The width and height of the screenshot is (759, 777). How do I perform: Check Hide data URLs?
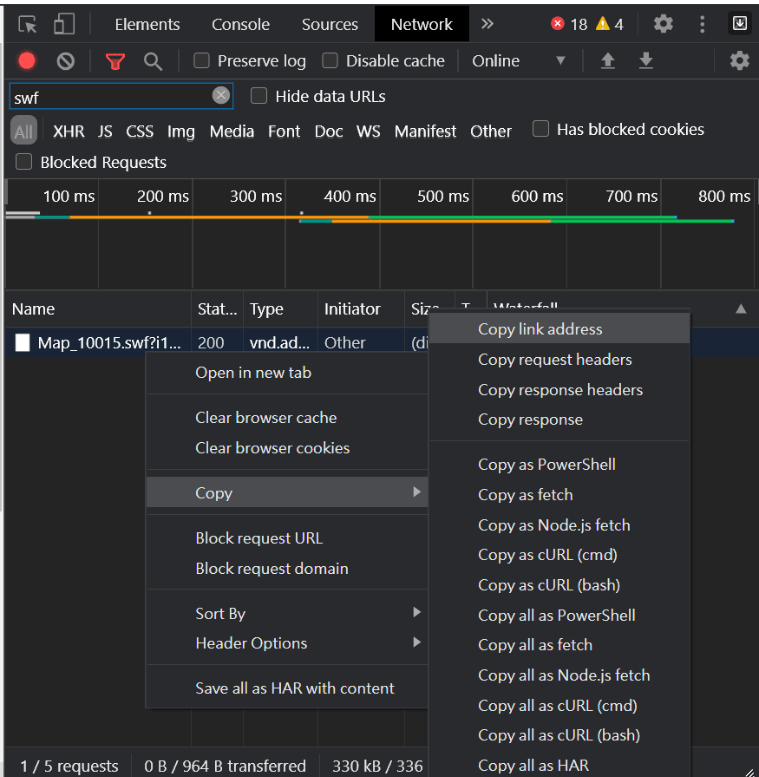click(x=259, y=96)
